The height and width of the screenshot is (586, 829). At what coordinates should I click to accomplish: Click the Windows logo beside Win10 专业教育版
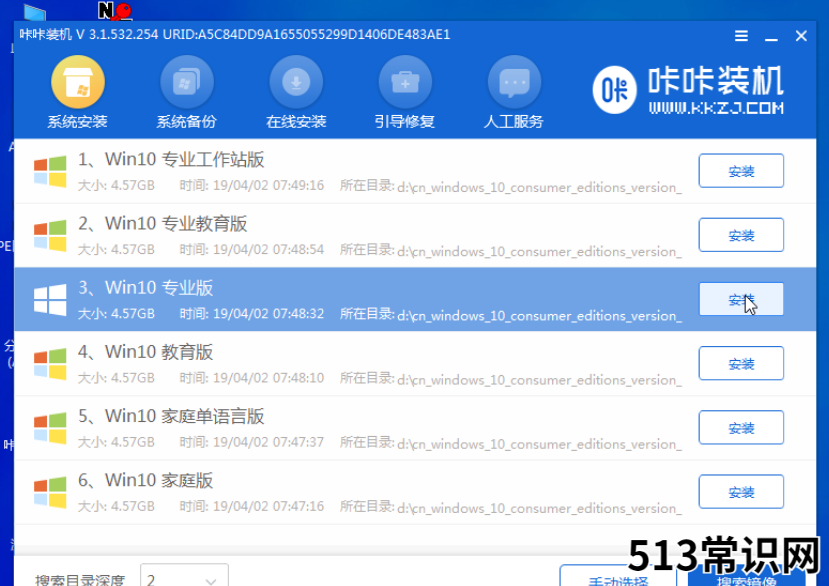(x=50, y=235)
